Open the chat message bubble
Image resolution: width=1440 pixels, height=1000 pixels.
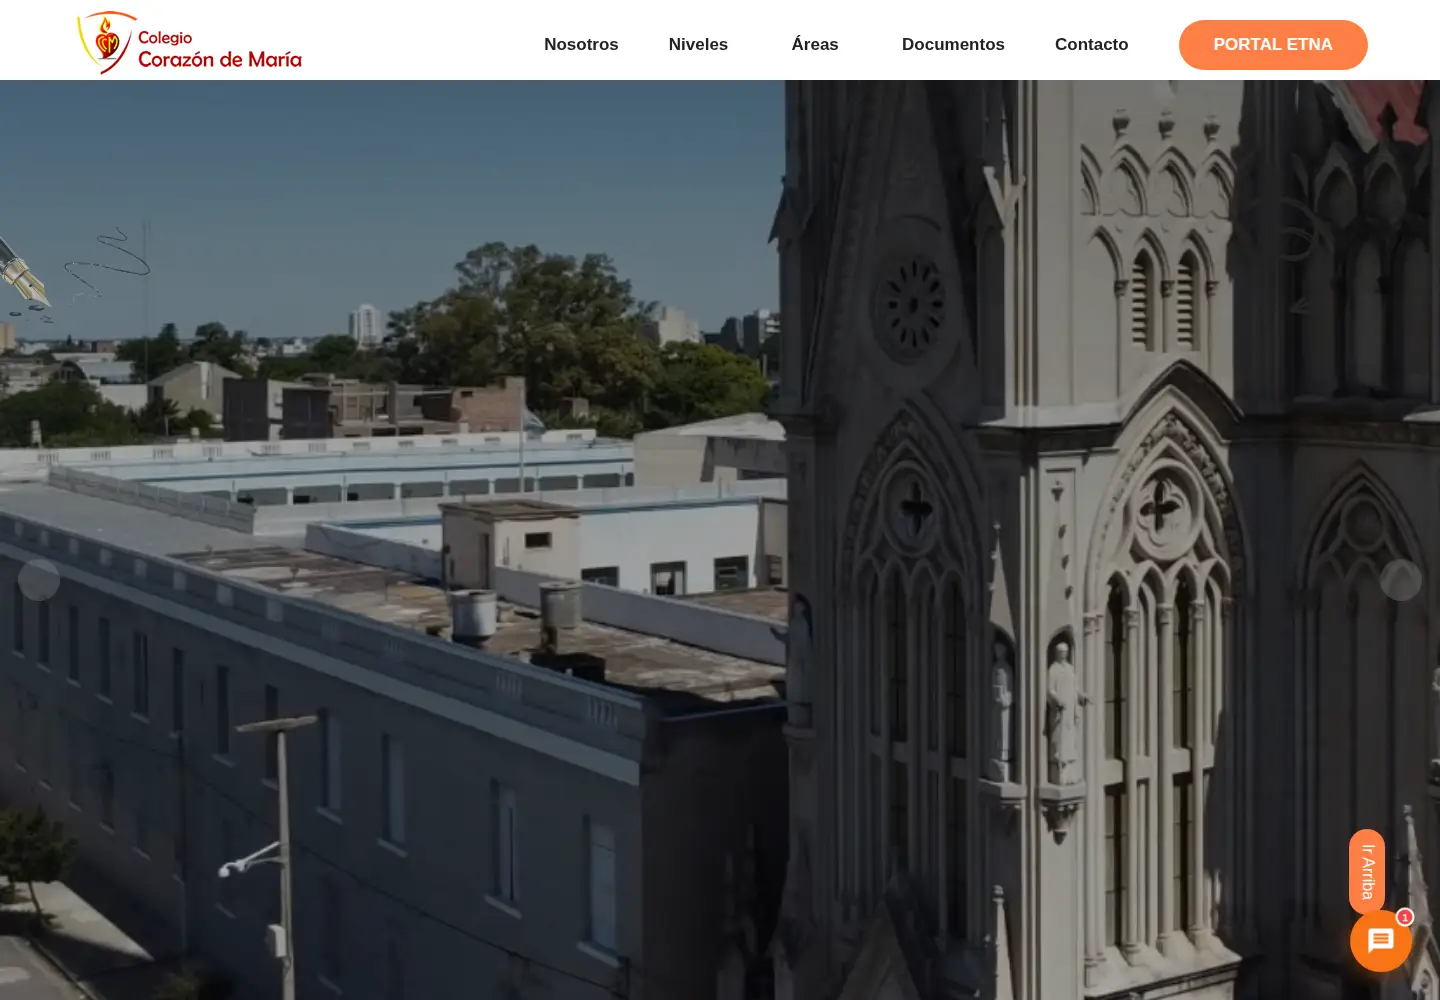pyautogui.click(x=1381, y=941)
